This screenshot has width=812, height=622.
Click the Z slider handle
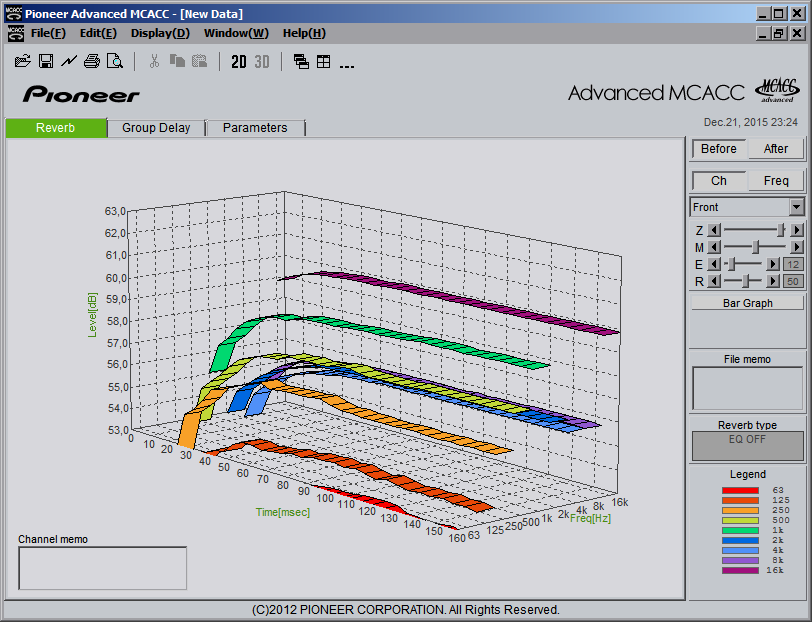[781, 229]
